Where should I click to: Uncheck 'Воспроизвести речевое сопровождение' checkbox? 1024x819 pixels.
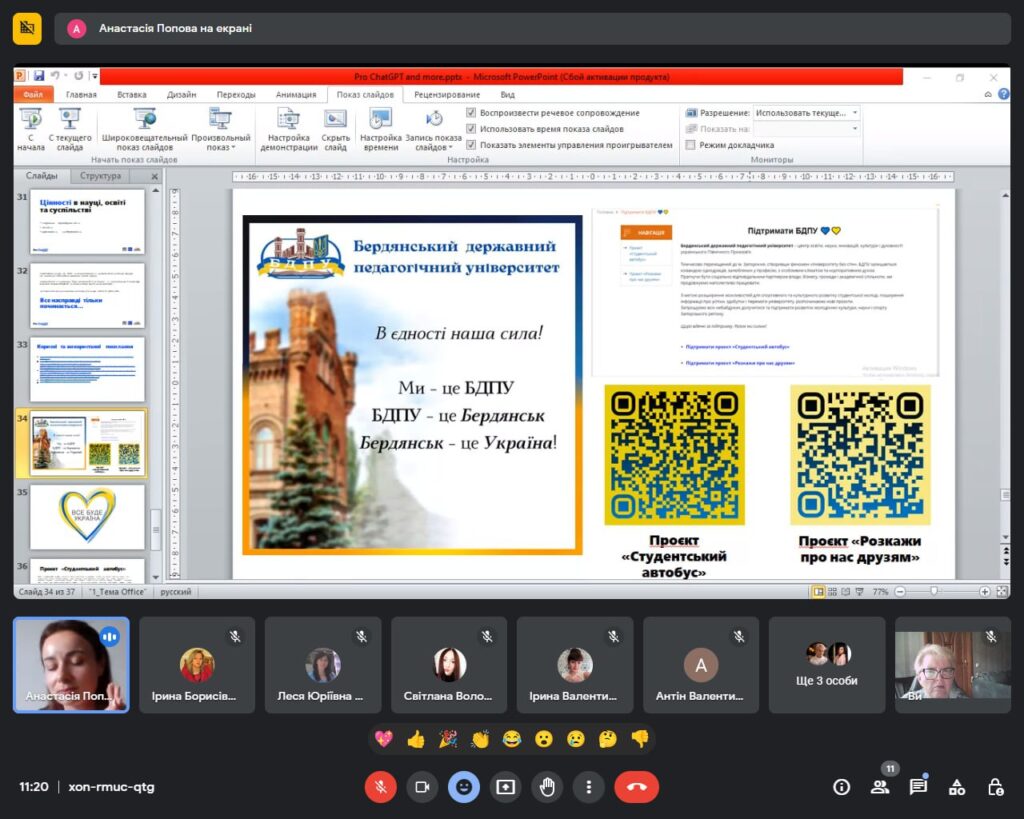(x=472, y=113)
